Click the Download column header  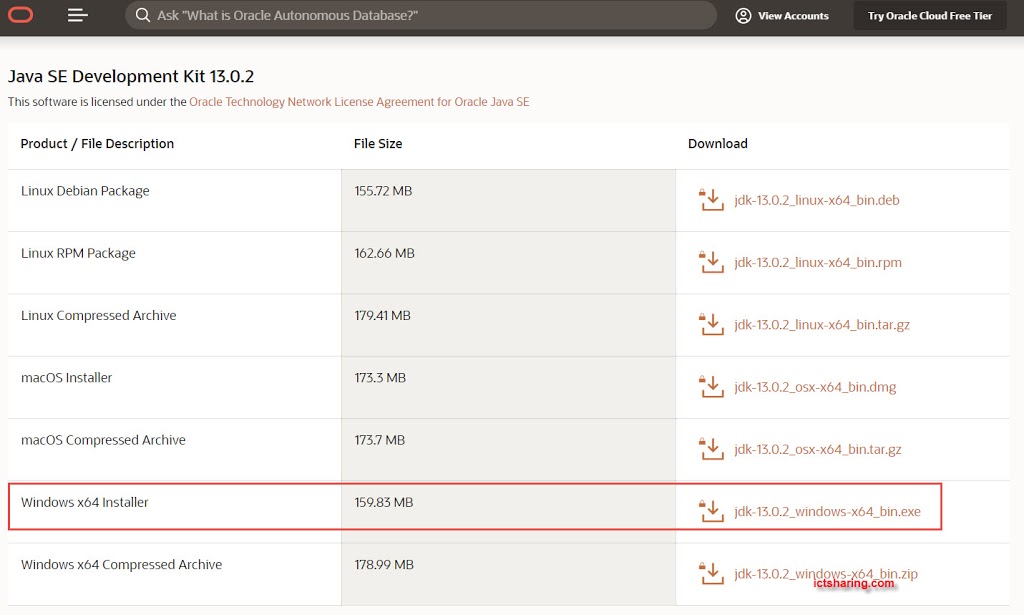tap(718, 144)
